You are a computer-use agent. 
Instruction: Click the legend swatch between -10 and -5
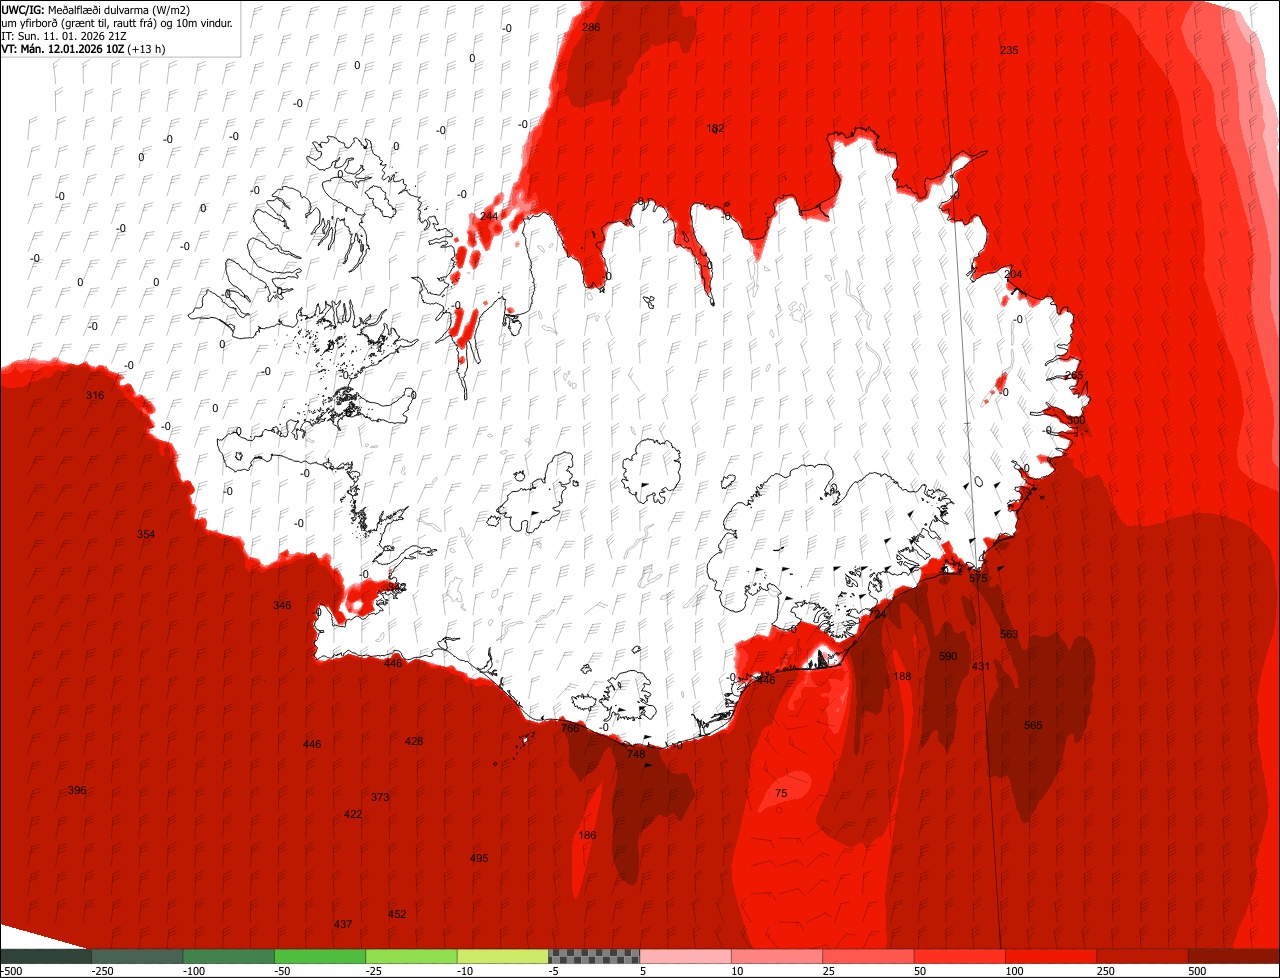[x=503, y=956]
